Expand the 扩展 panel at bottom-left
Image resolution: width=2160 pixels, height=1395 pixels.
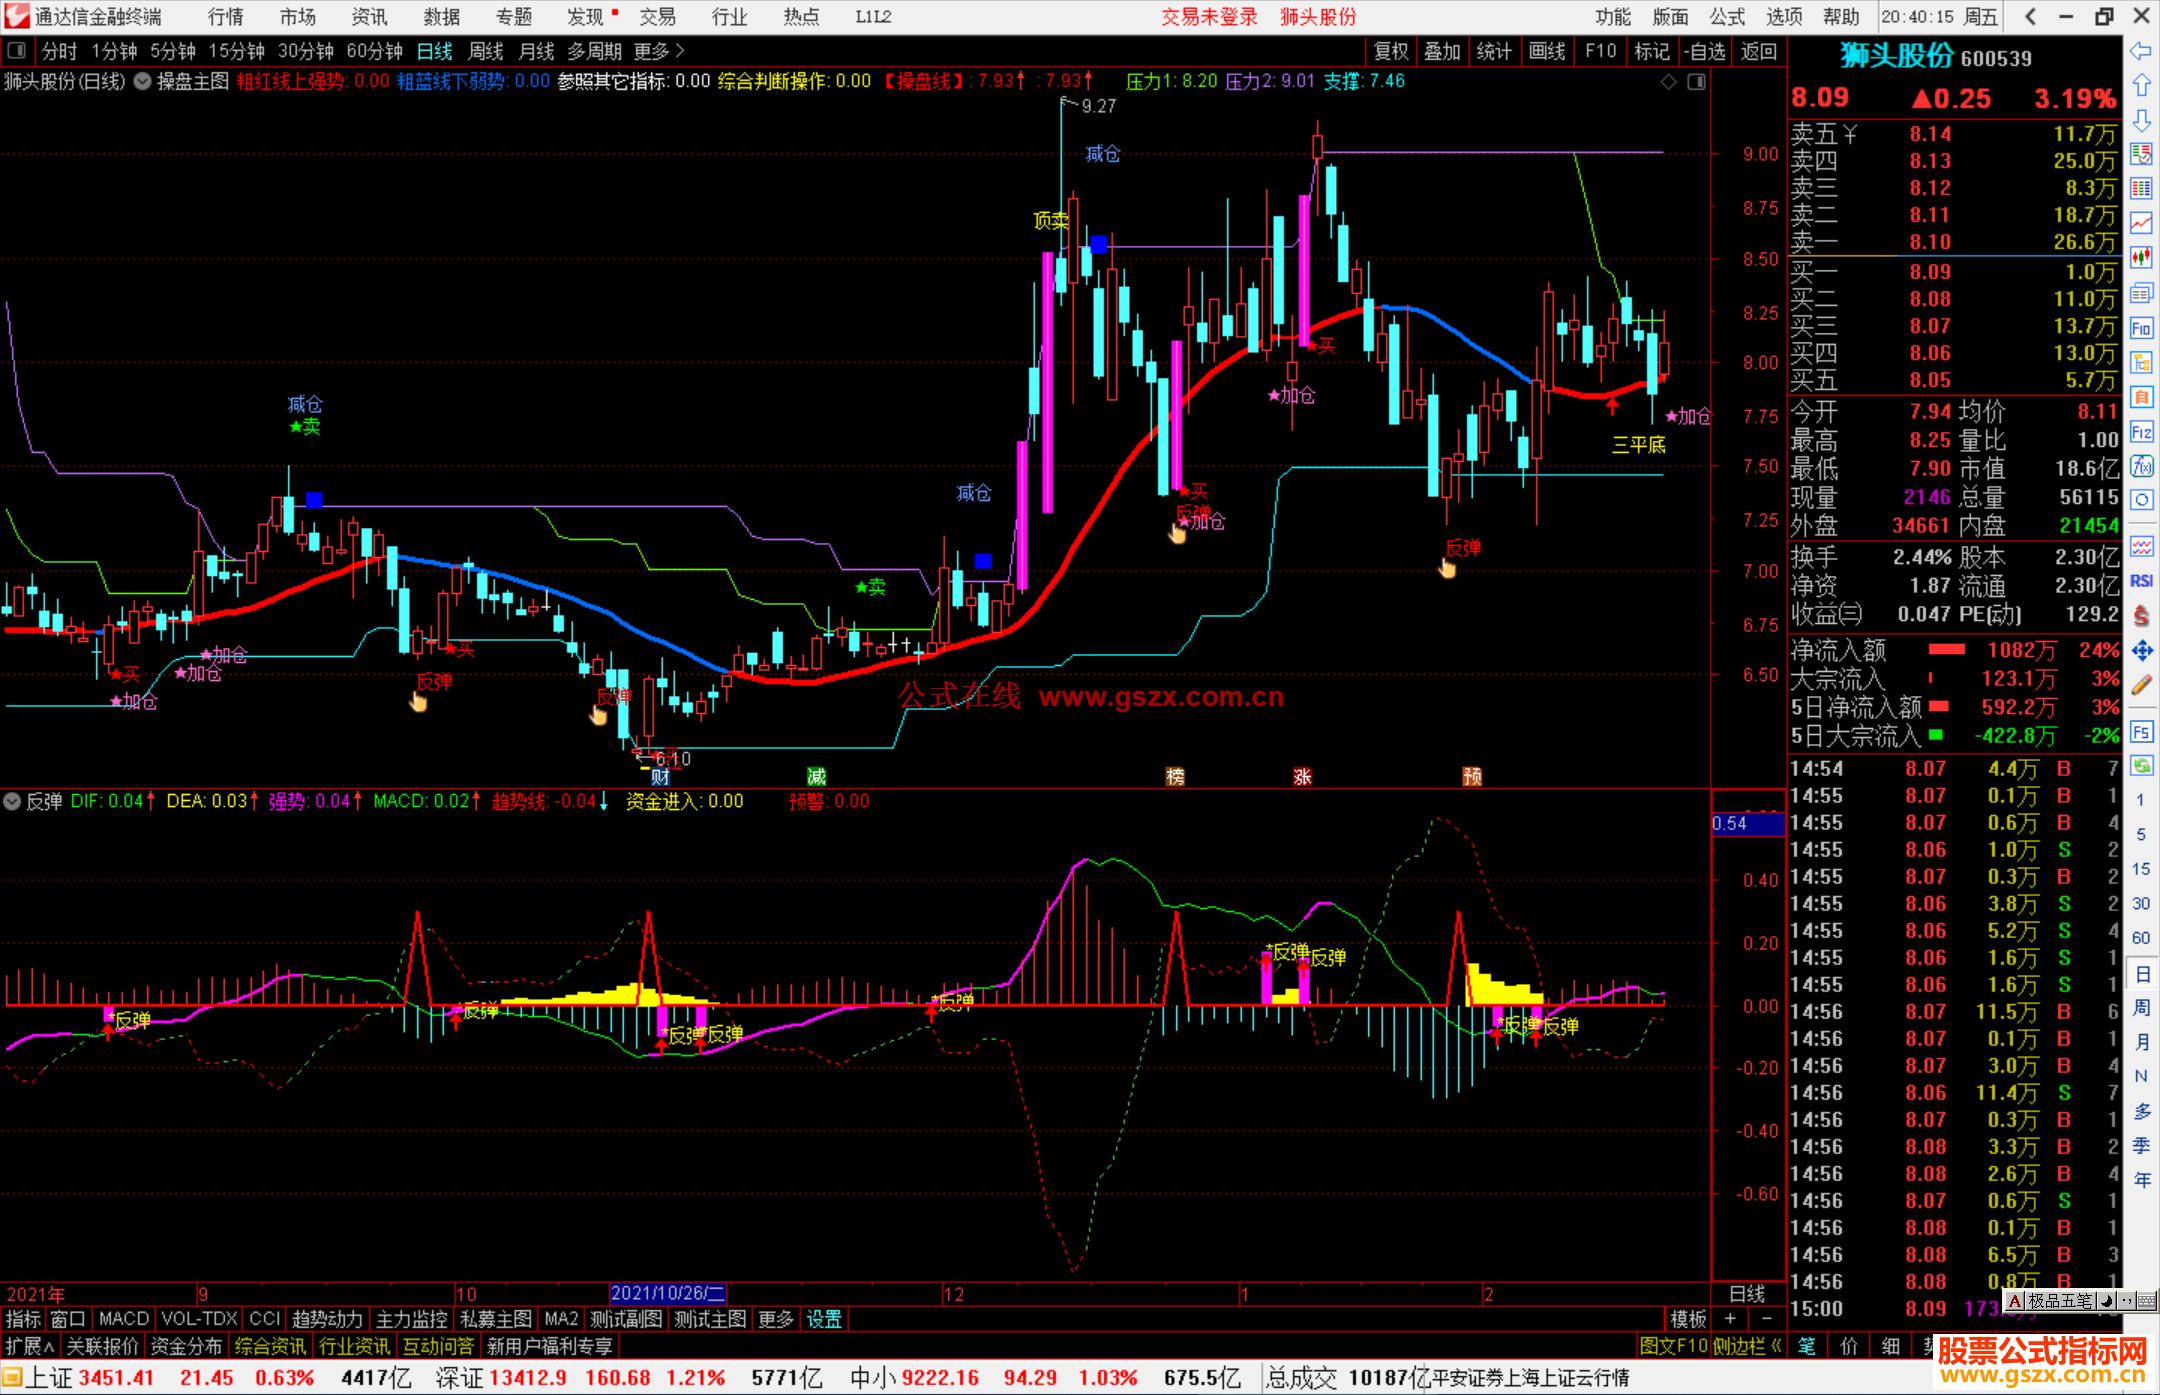30,1346
